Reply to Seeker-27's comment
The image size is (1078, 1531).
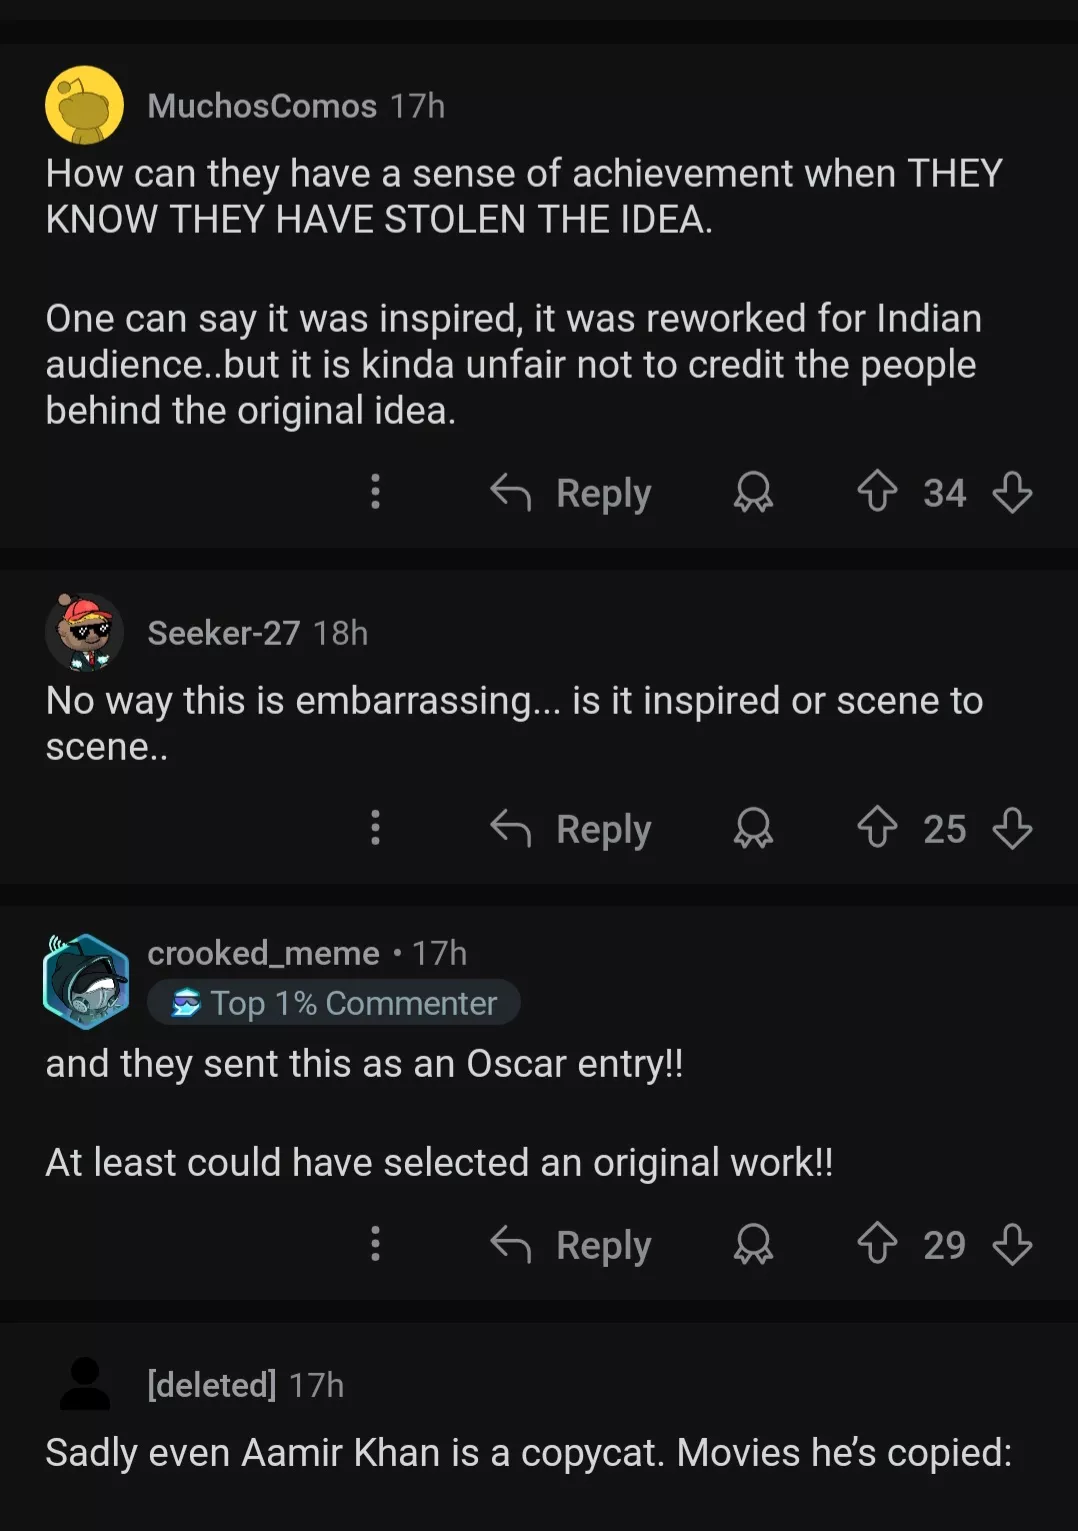pyautogui.click(x=571, y=828)
